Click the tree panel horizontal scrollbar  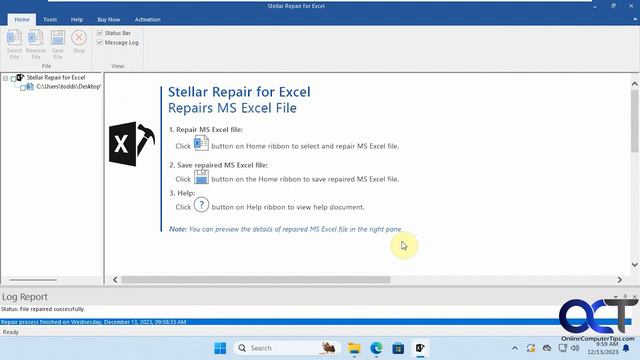coord(33,280)
